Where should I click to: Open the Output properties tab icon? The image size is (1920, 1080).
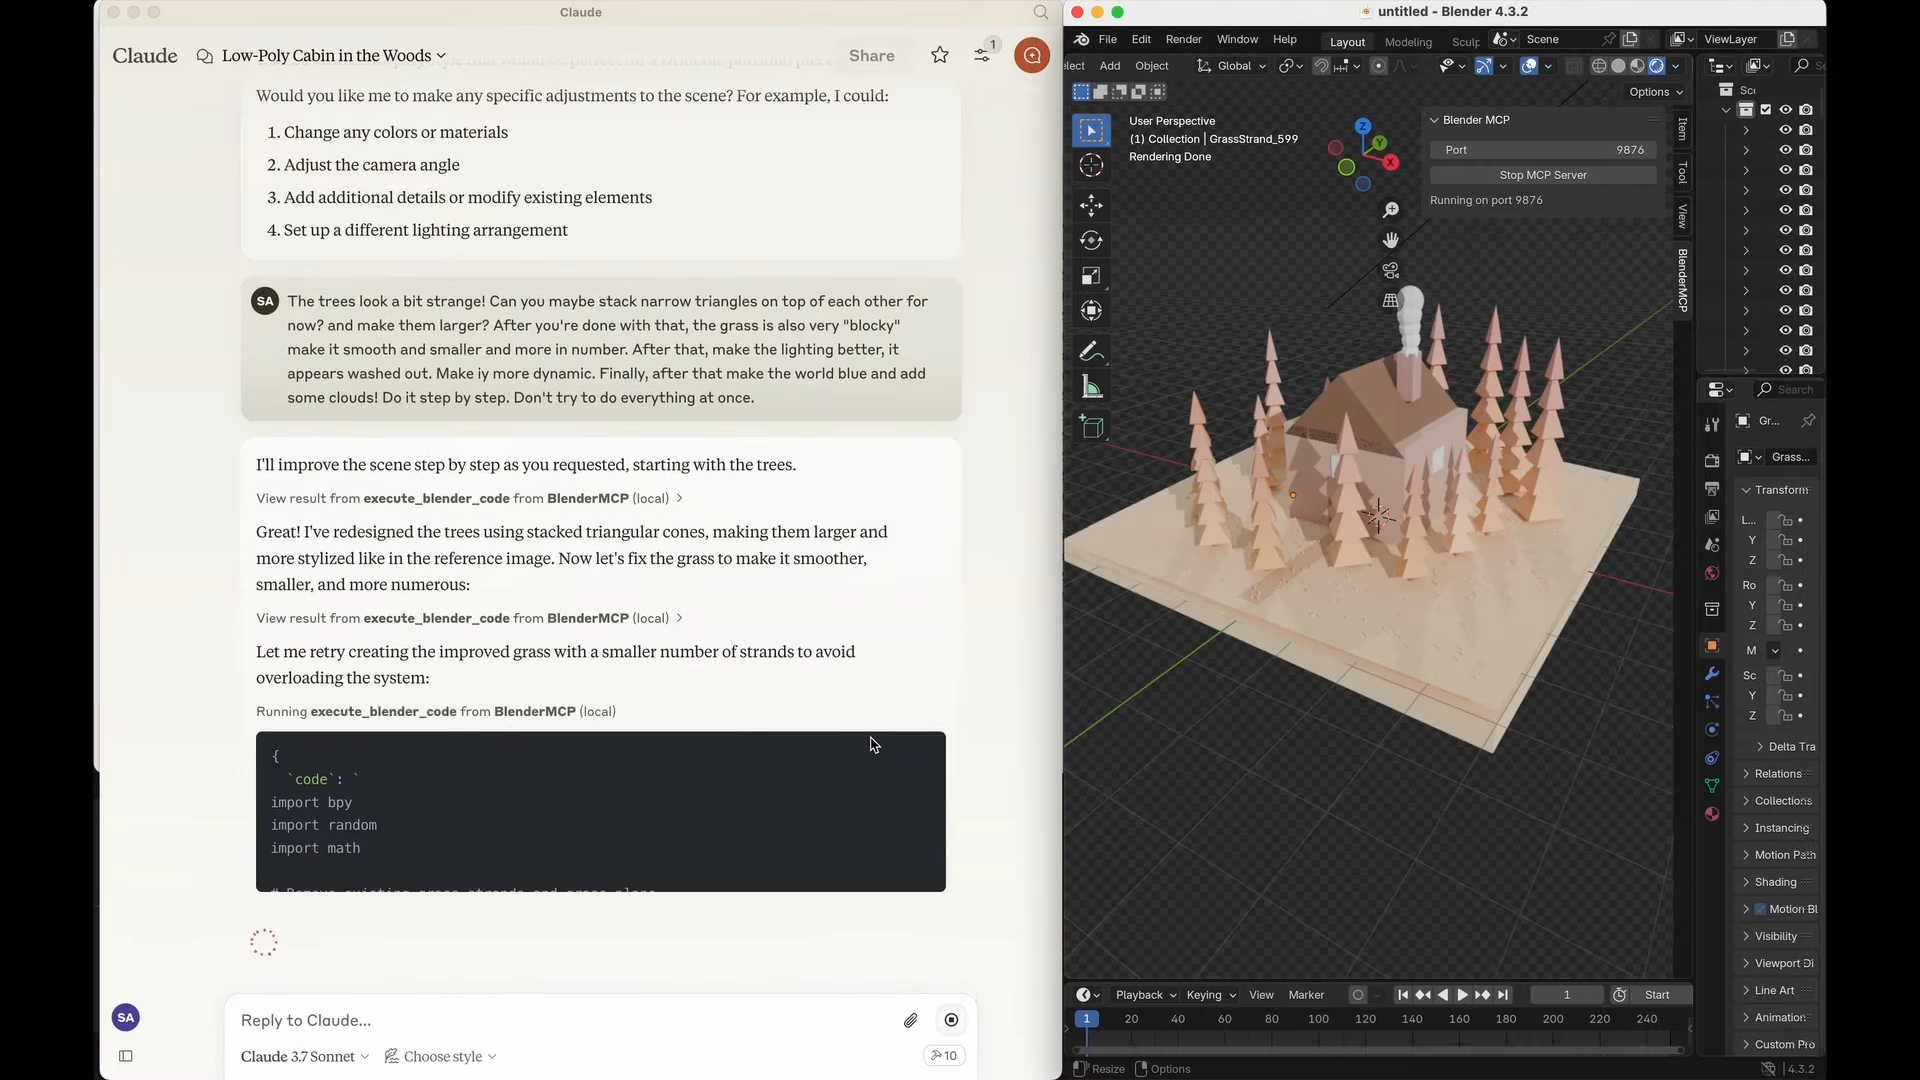pos(1712,489)
